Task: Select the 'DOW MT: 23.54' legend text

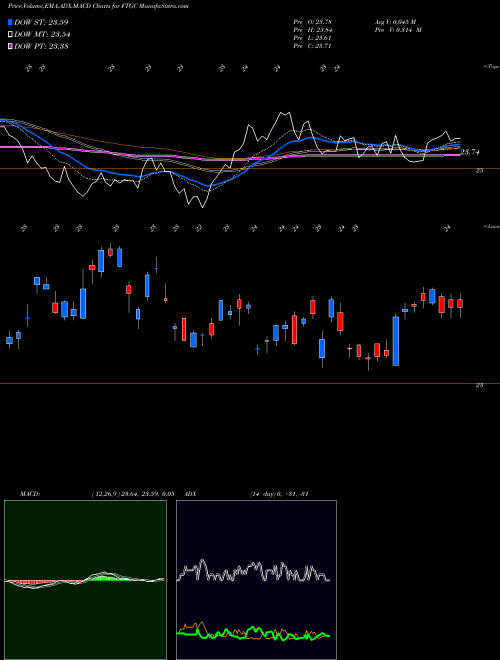Action: pos(42,35)
